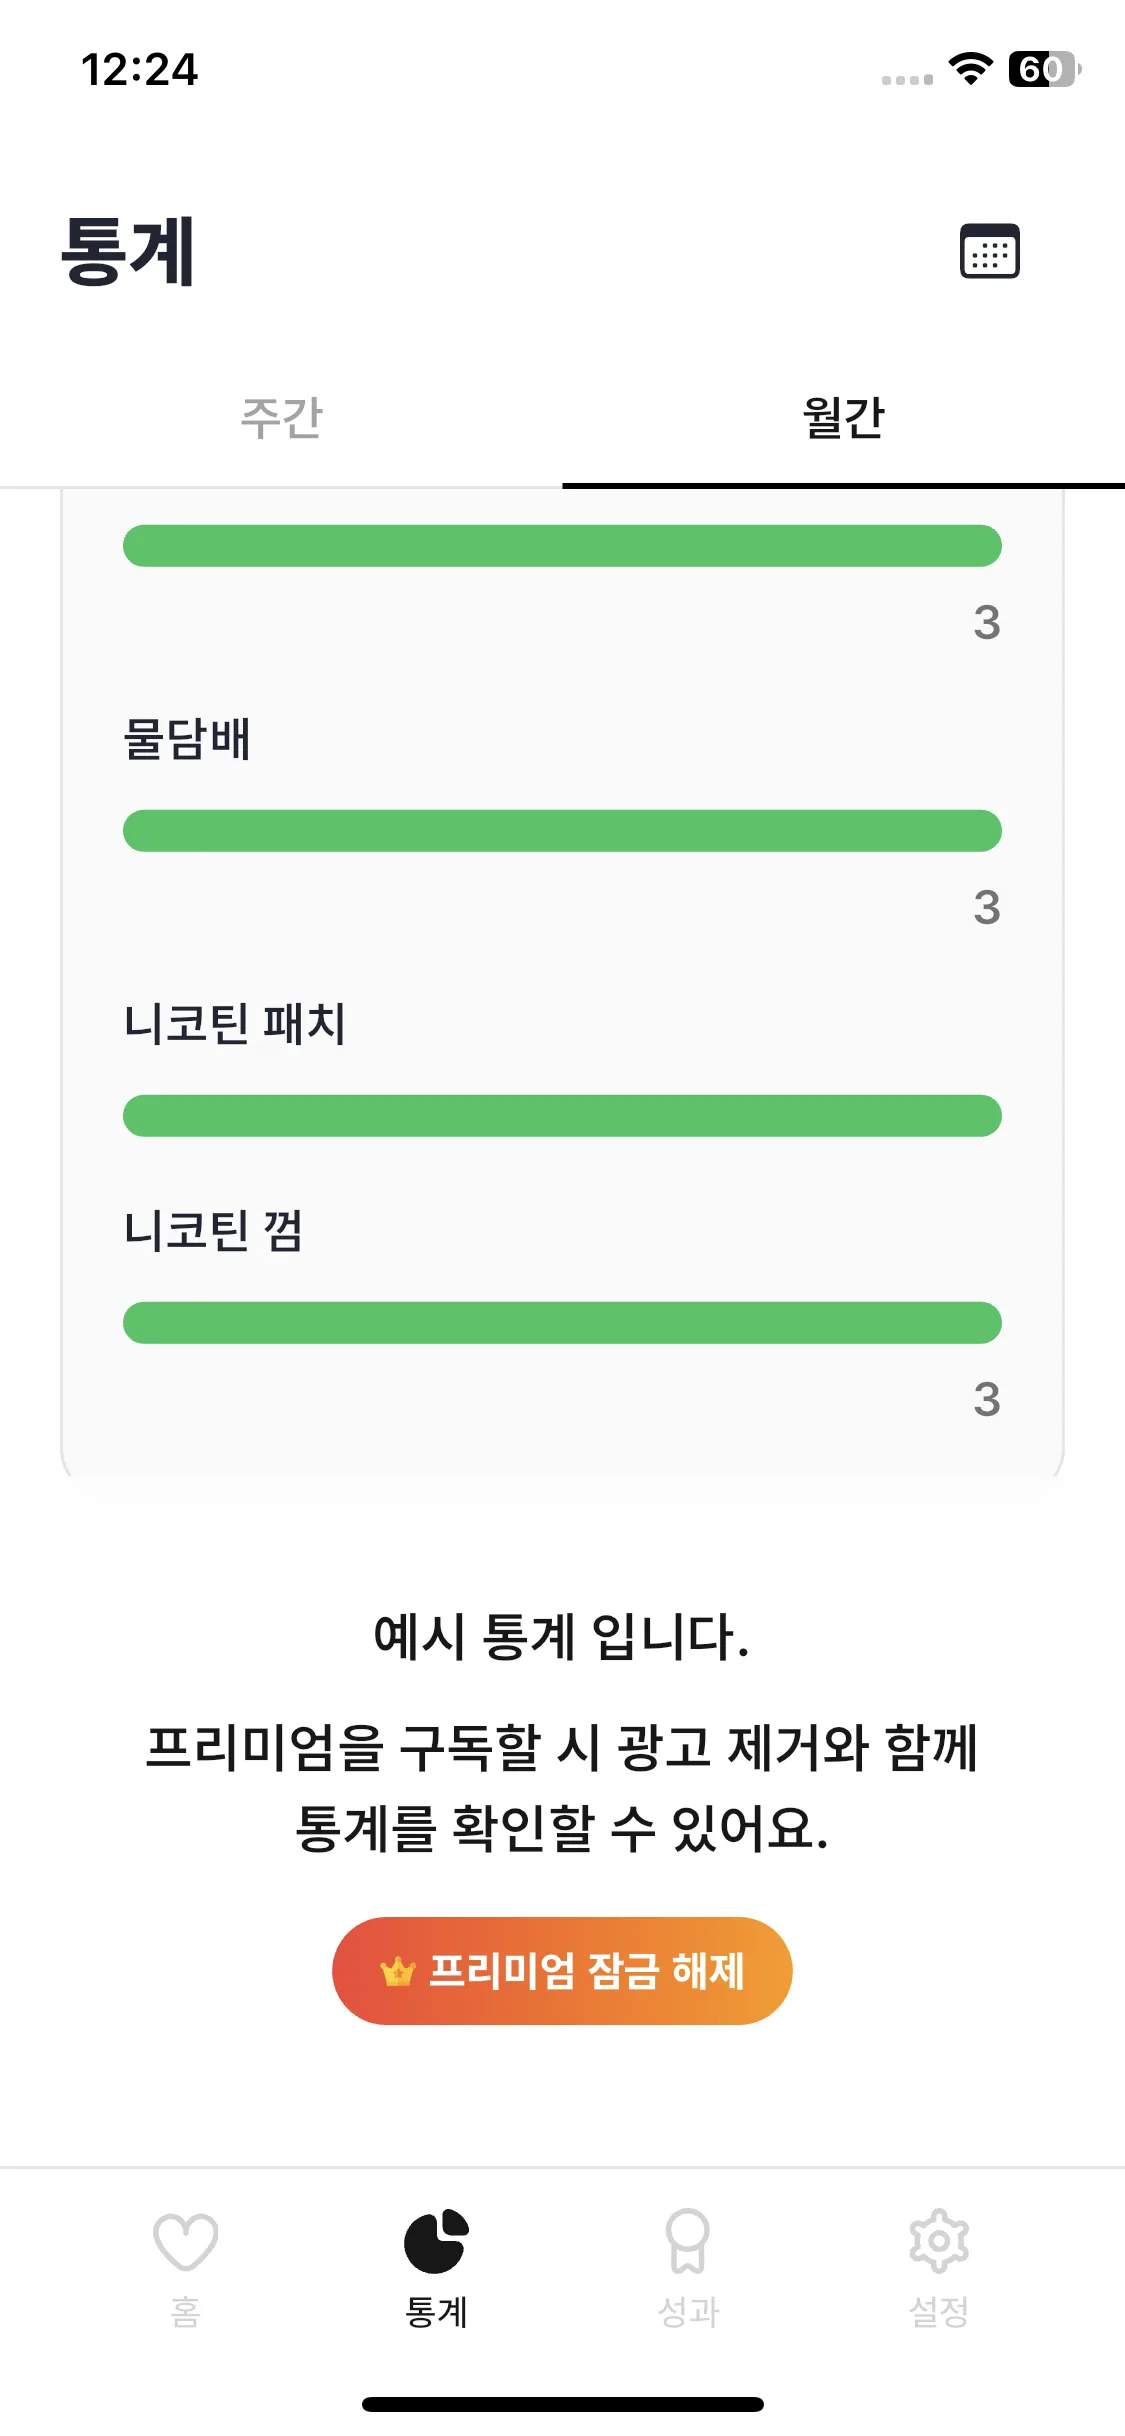Click the green bar under 물담배
This screenshot has width=1125, height=2436.
click(x=562, y=831)
